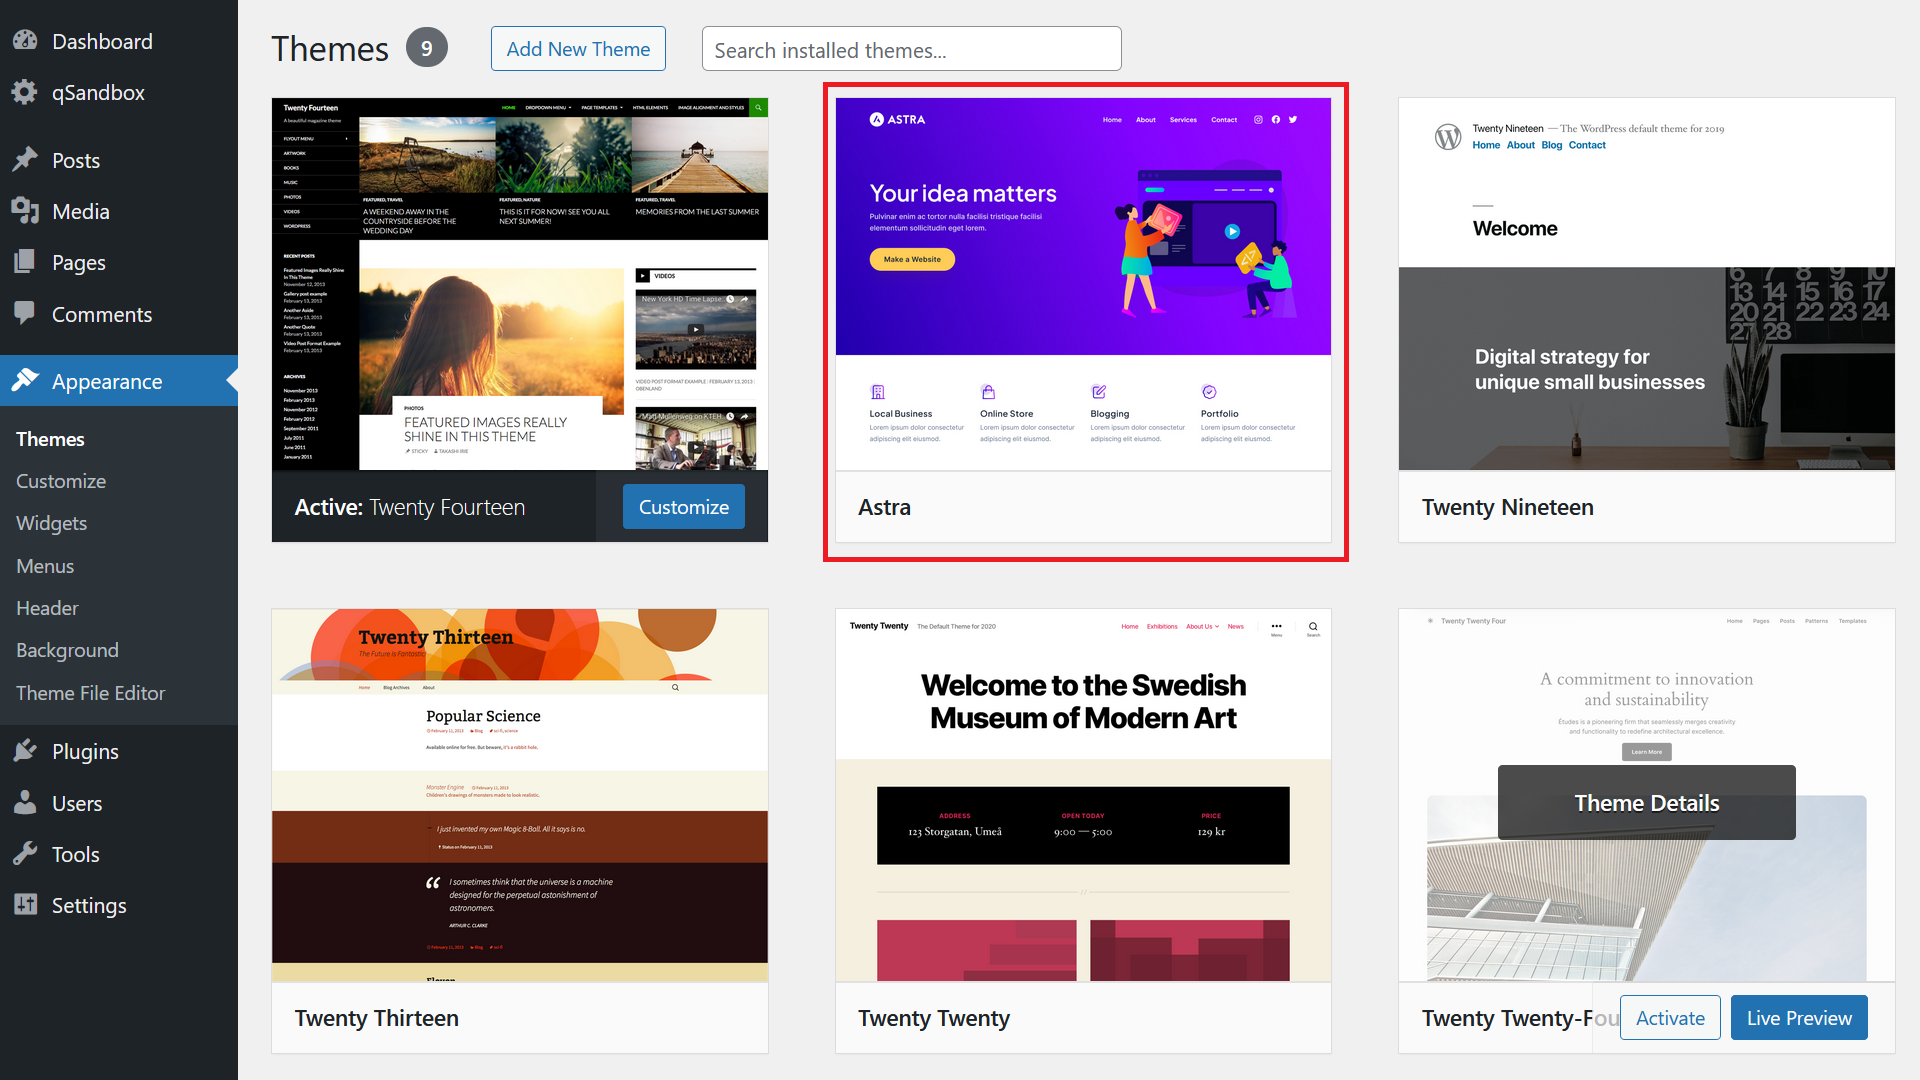Open Settings menu label

click(89, 905)
